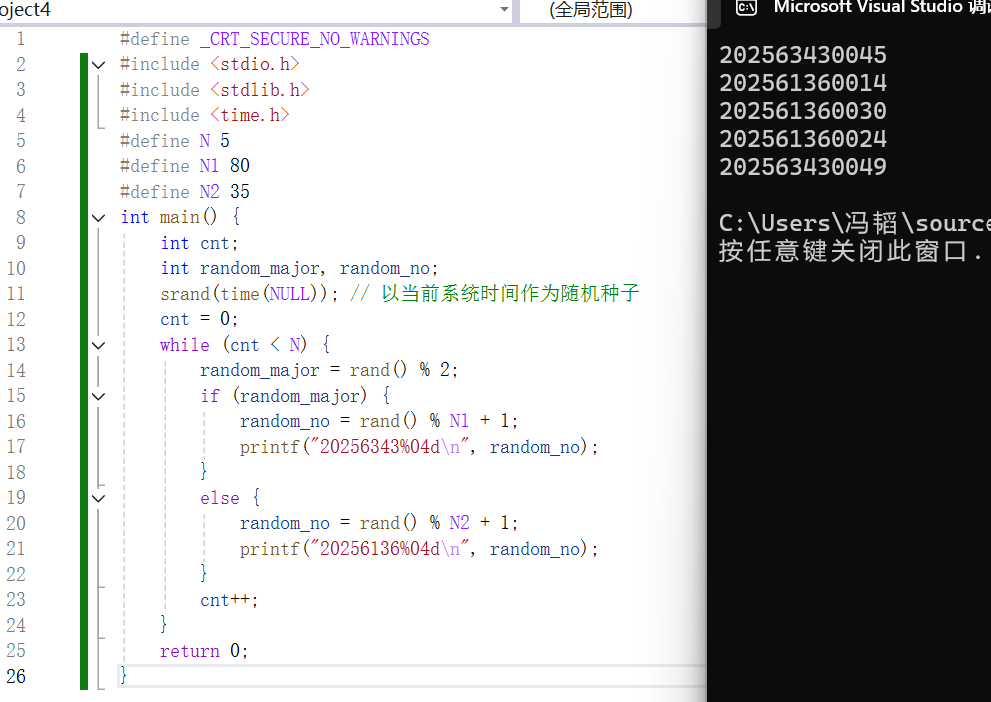
Task: Click 'return 0;' on line 25
Action: pos(204,651)
